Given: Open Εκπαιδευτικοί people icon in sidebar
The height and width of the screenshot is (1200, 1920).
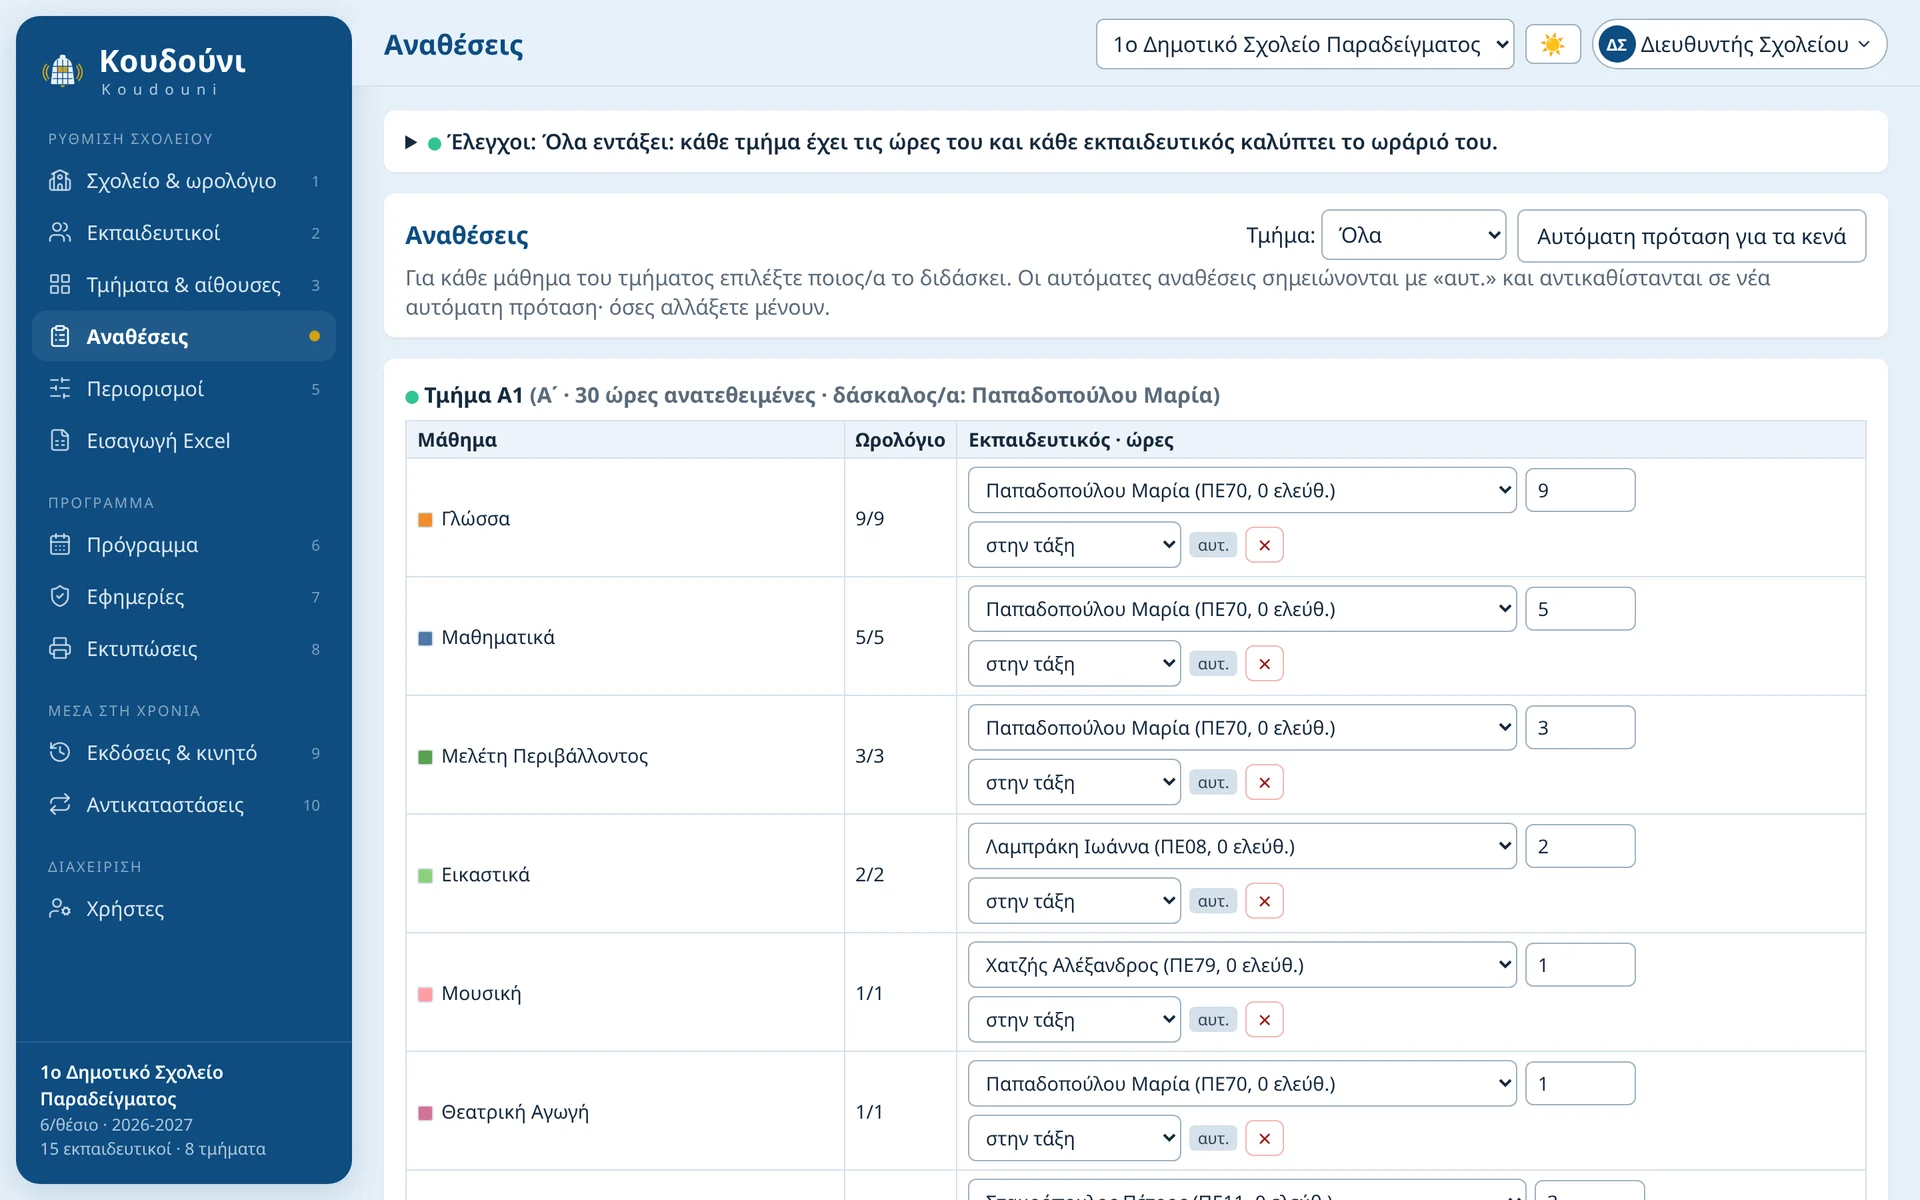Looking at the screenshot, I should 60,233.
